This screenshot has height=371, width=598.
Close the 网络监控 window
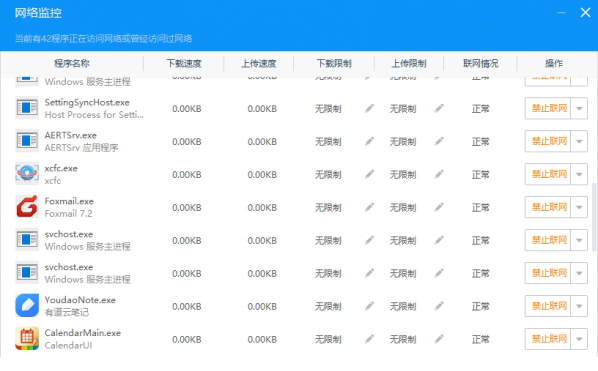585,13
